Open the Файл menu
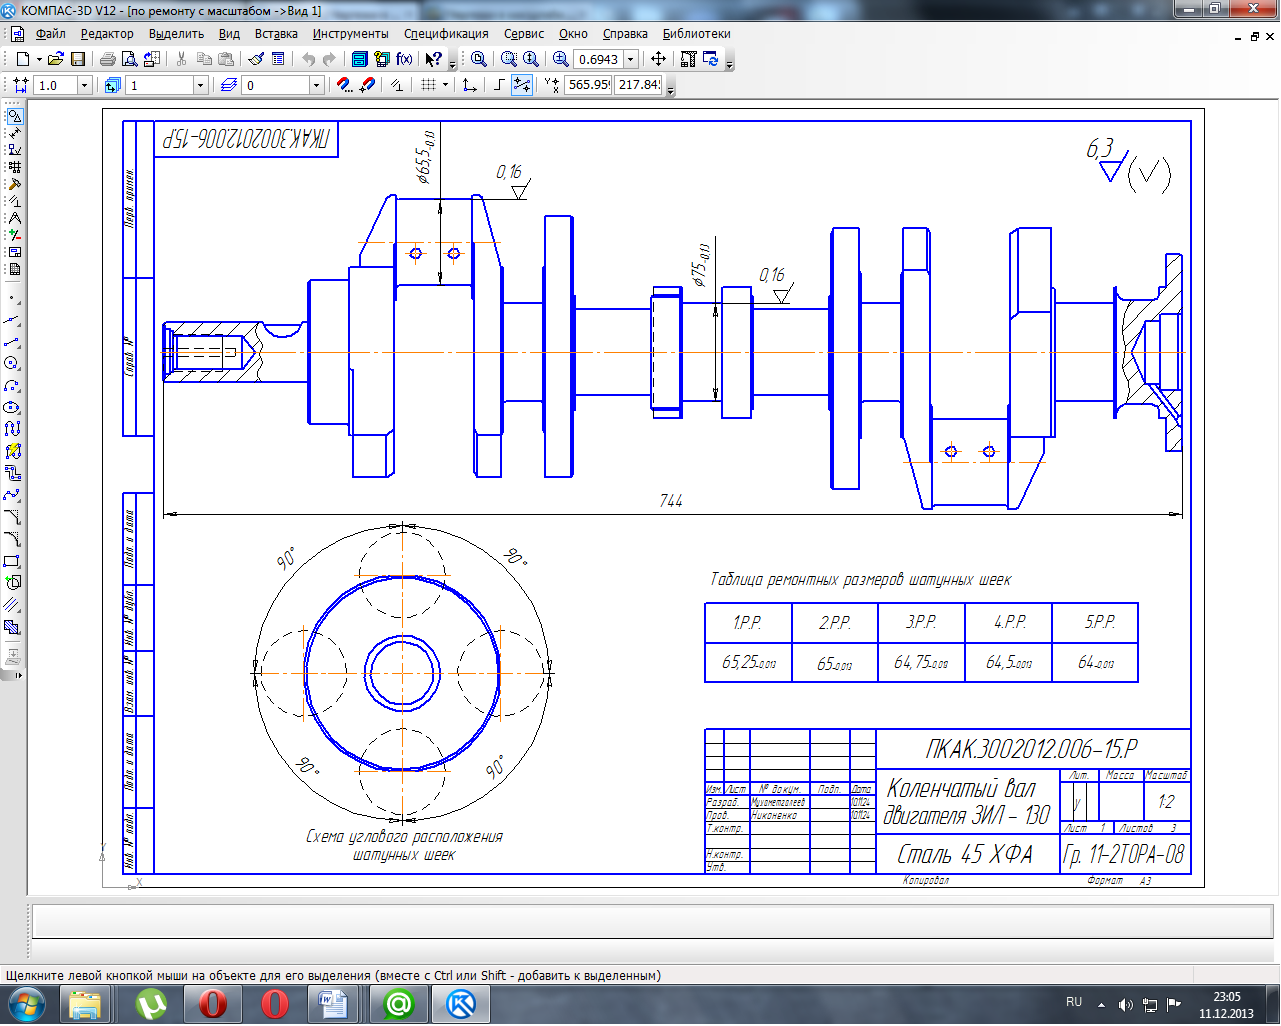The height and width of the screenshot is (1026, 1281). (50, 33)
